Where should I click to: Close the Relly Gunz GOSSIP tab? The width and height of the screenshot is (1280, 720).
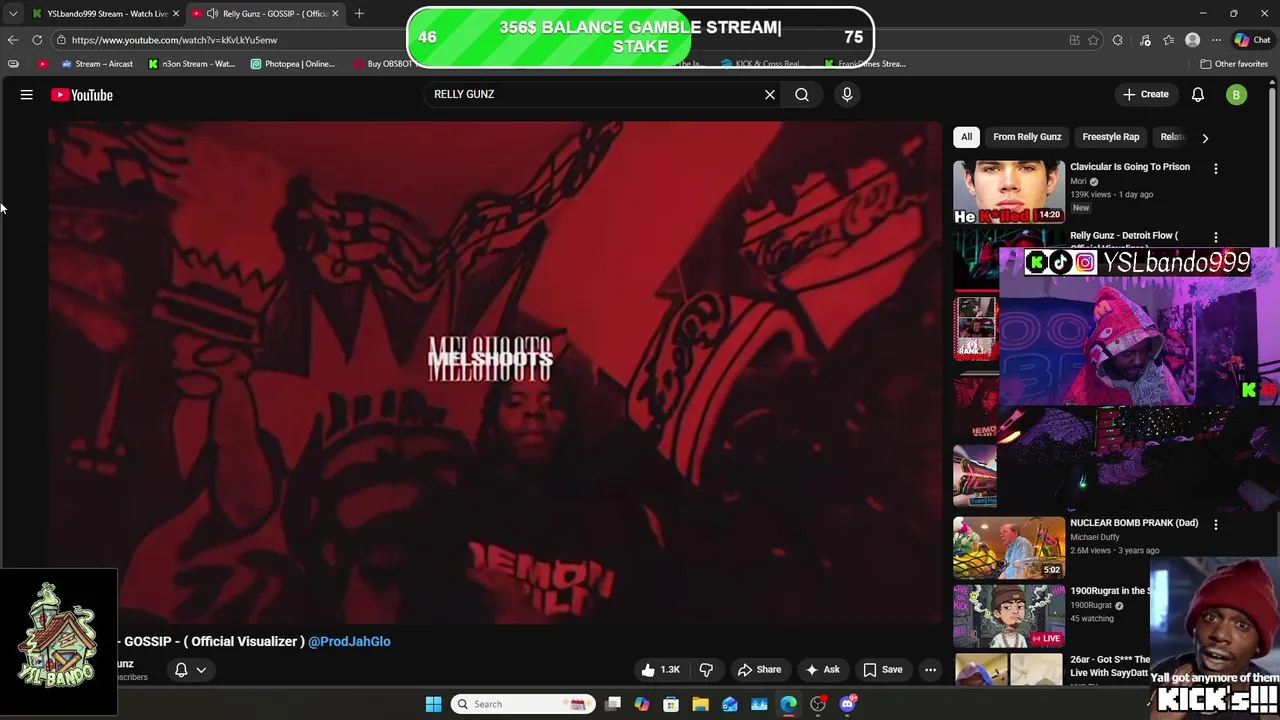(335, 13)
